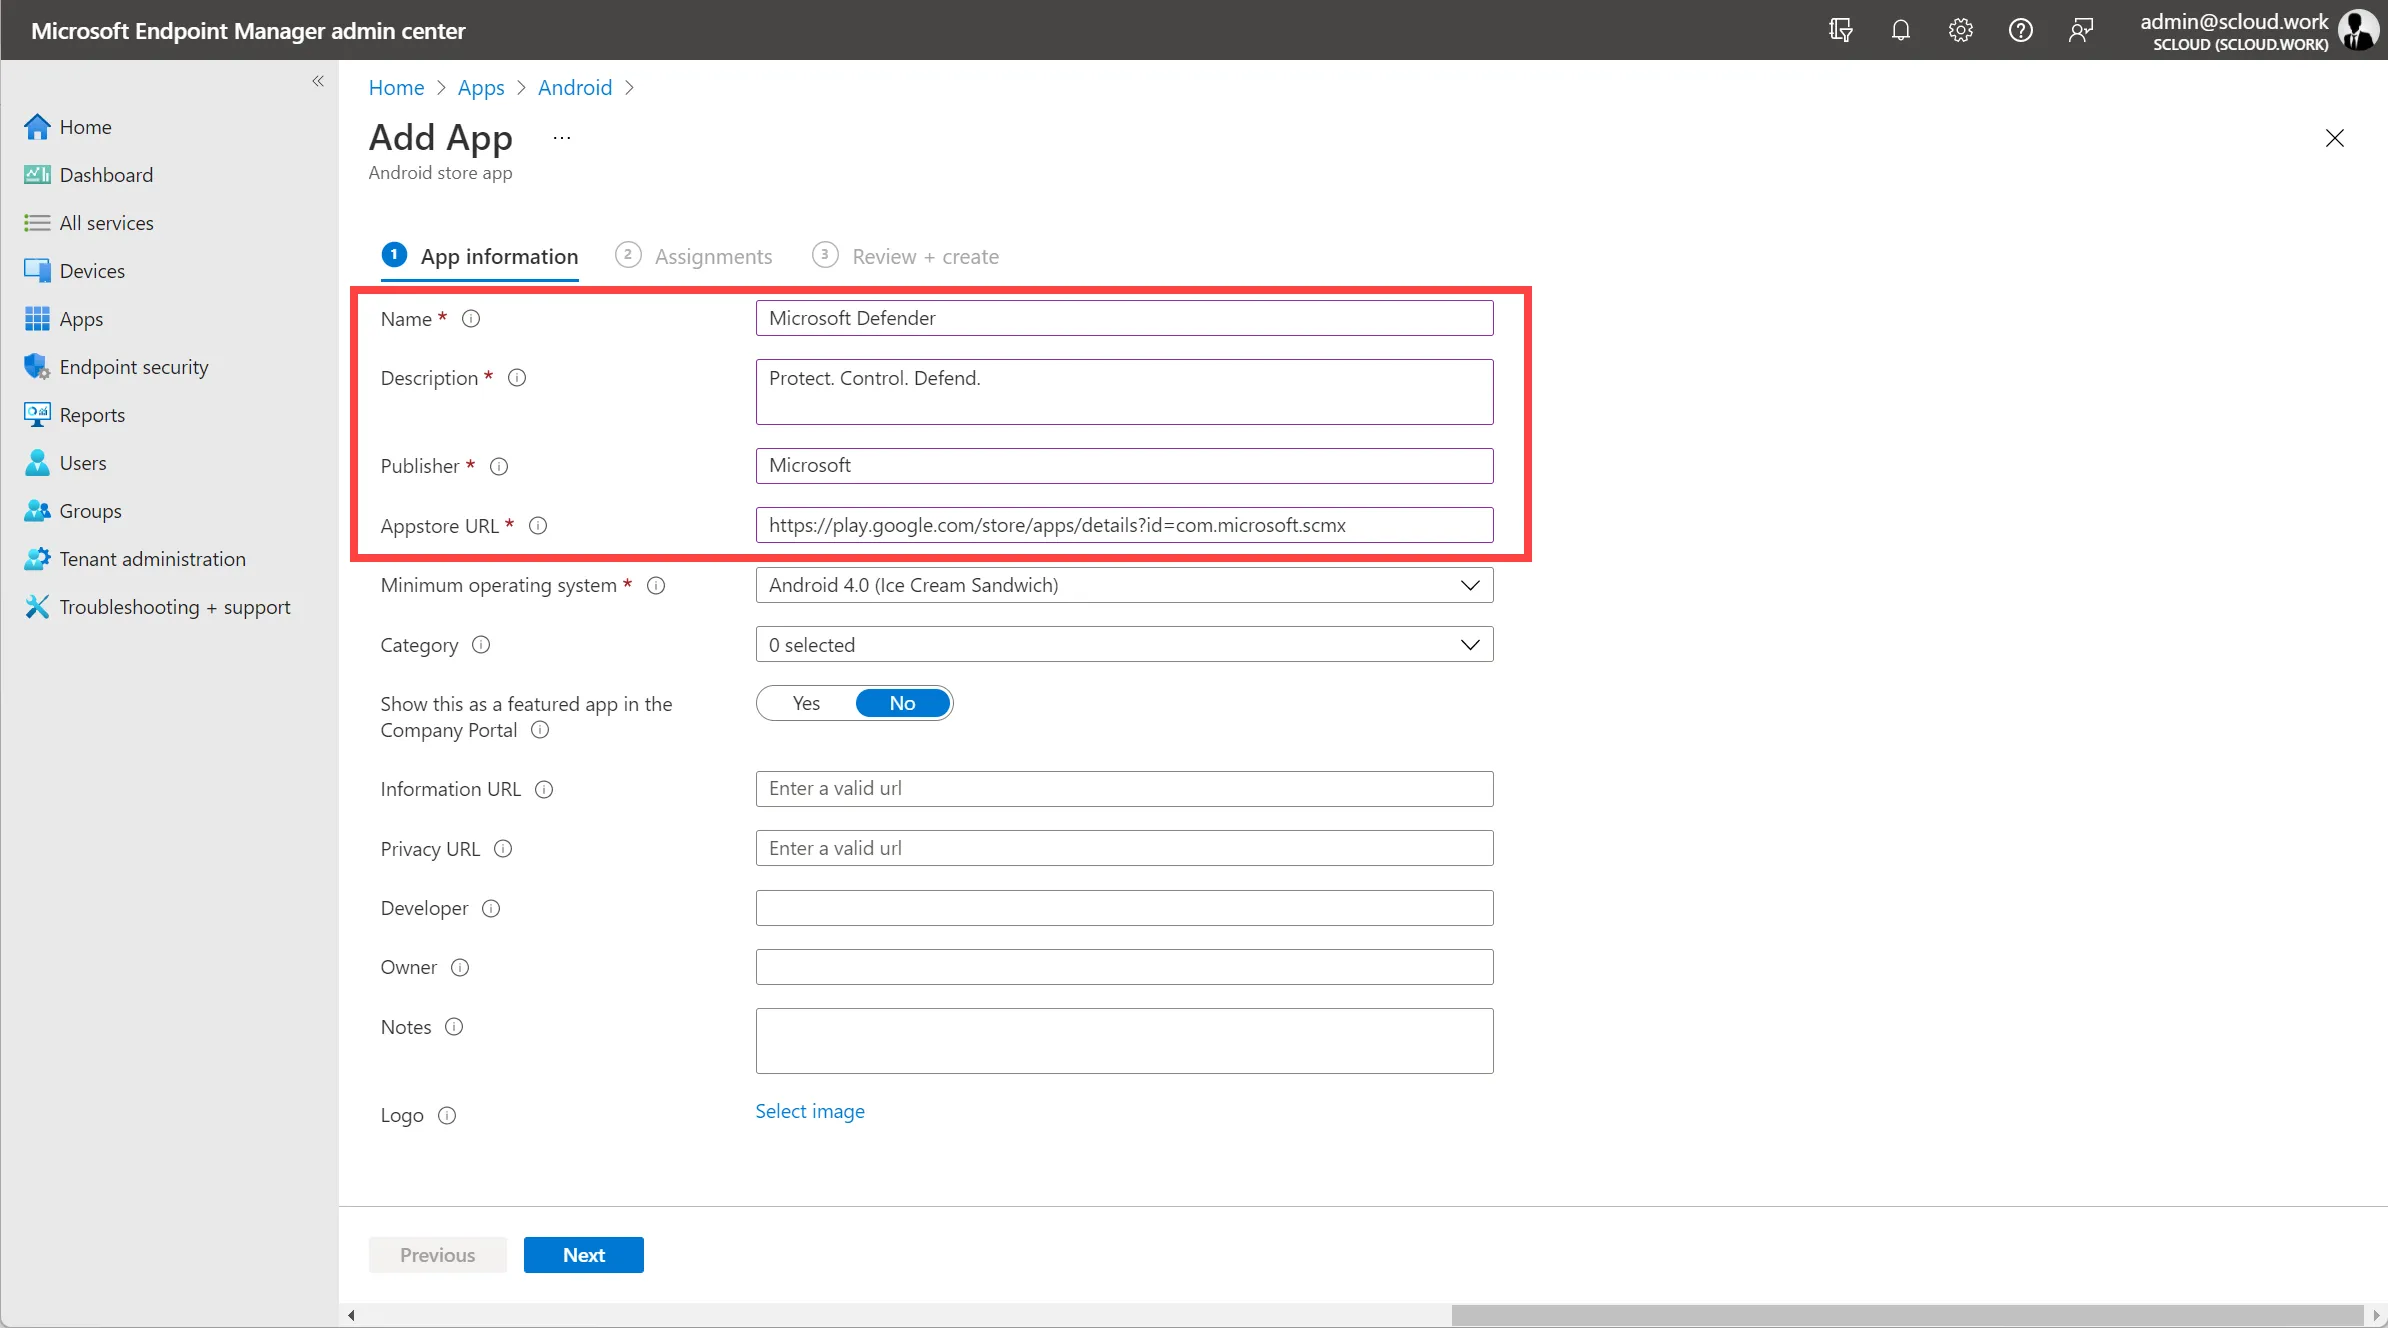Viewport: 2388px width, 1328px height.
Task: Set featured app toggle to Yes
Action: 806,703
